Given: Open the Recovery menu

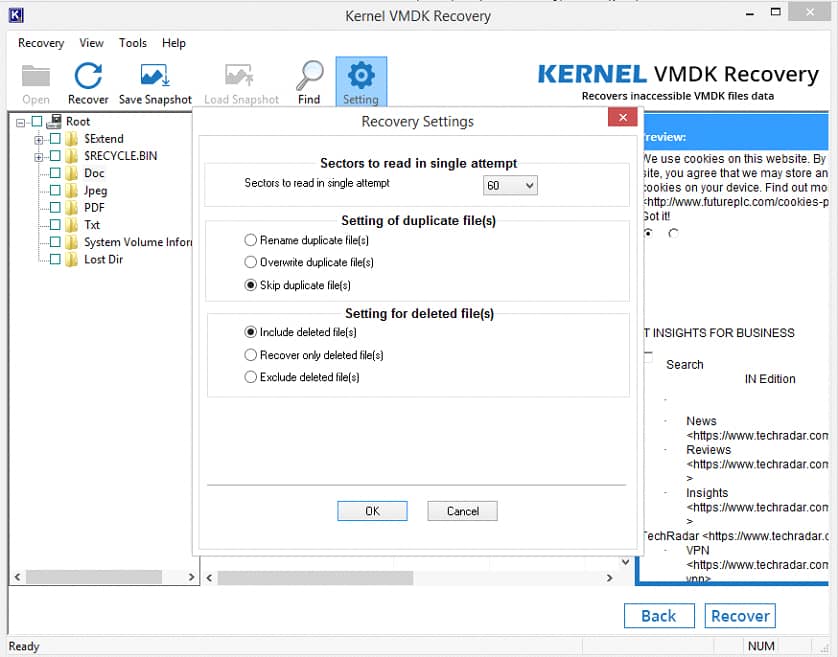Looking at the screenshot, I should (41, 43).
